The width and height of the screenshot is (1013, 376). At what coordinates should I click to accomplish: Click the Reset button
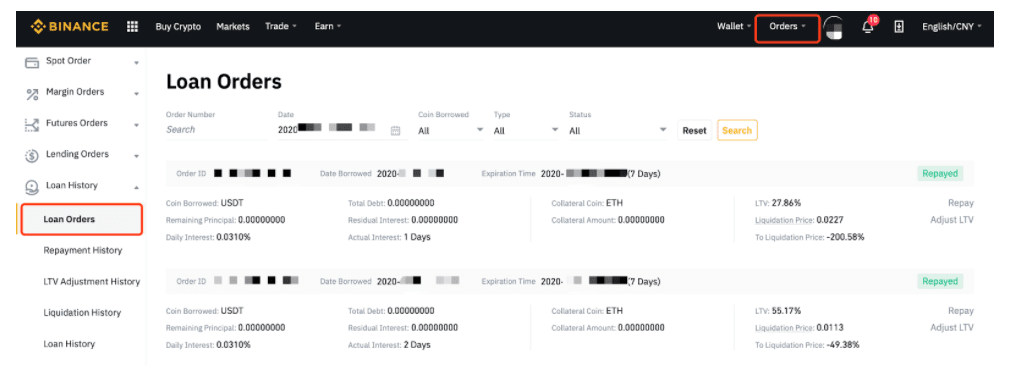pos(694,131)
